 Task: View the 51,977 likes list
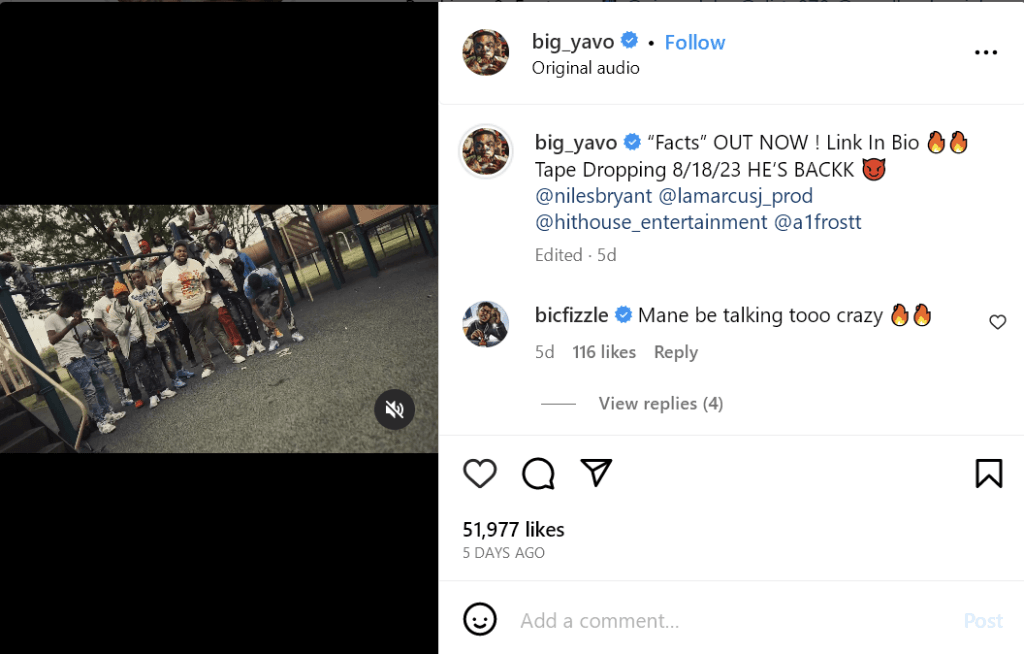pos(513,530)
